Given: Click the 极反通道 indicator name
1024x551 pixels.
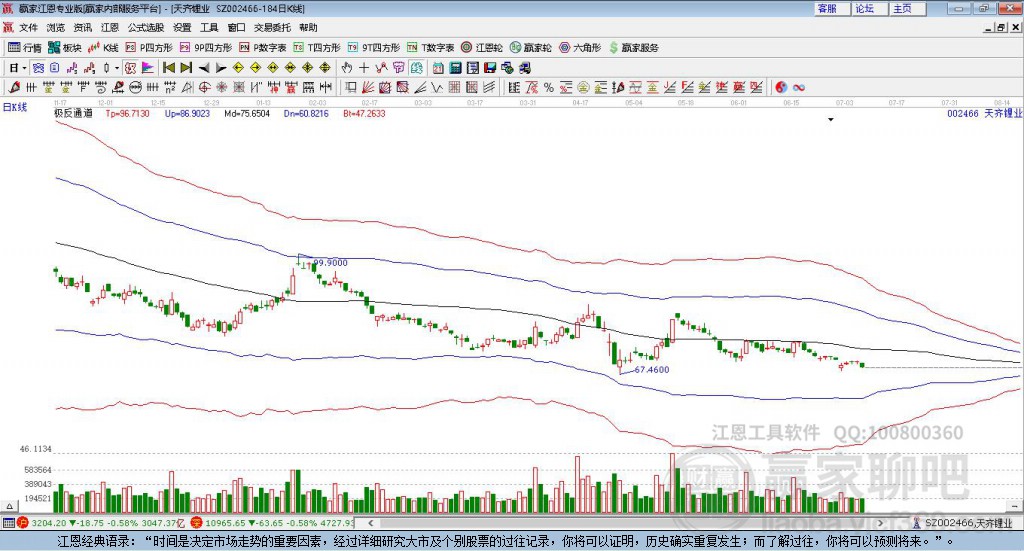Looking at the screenshot, I should click(x=73, y=113).
